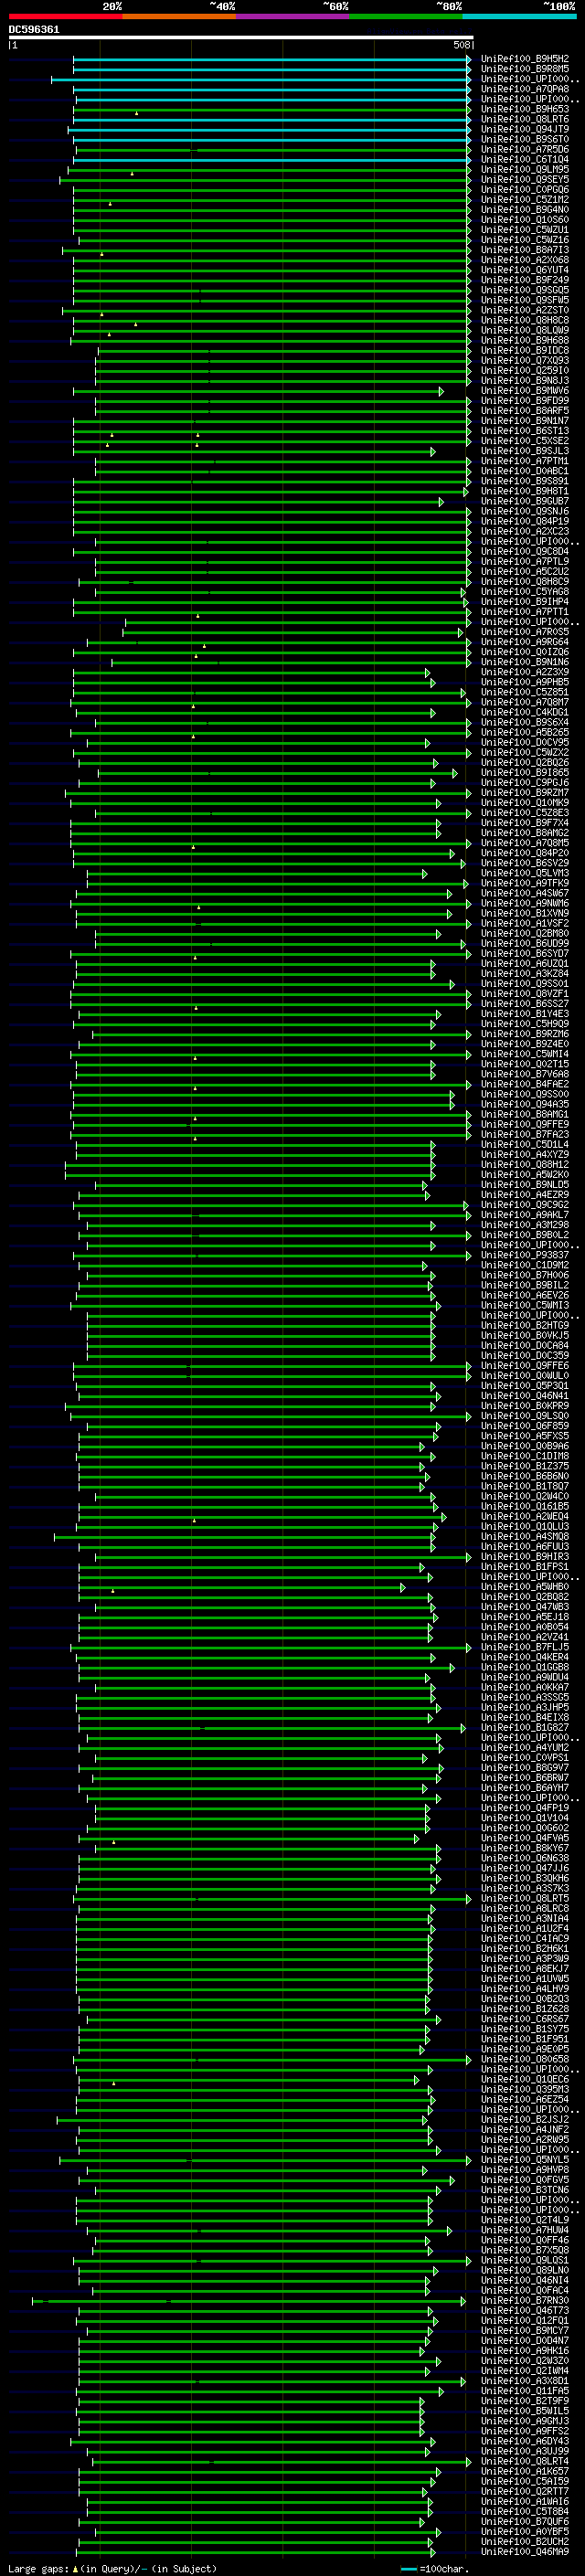Select the label UniRef100_A9PHB5
Viewport: 585px width, 2576px height.
click(x=525, y=683)
